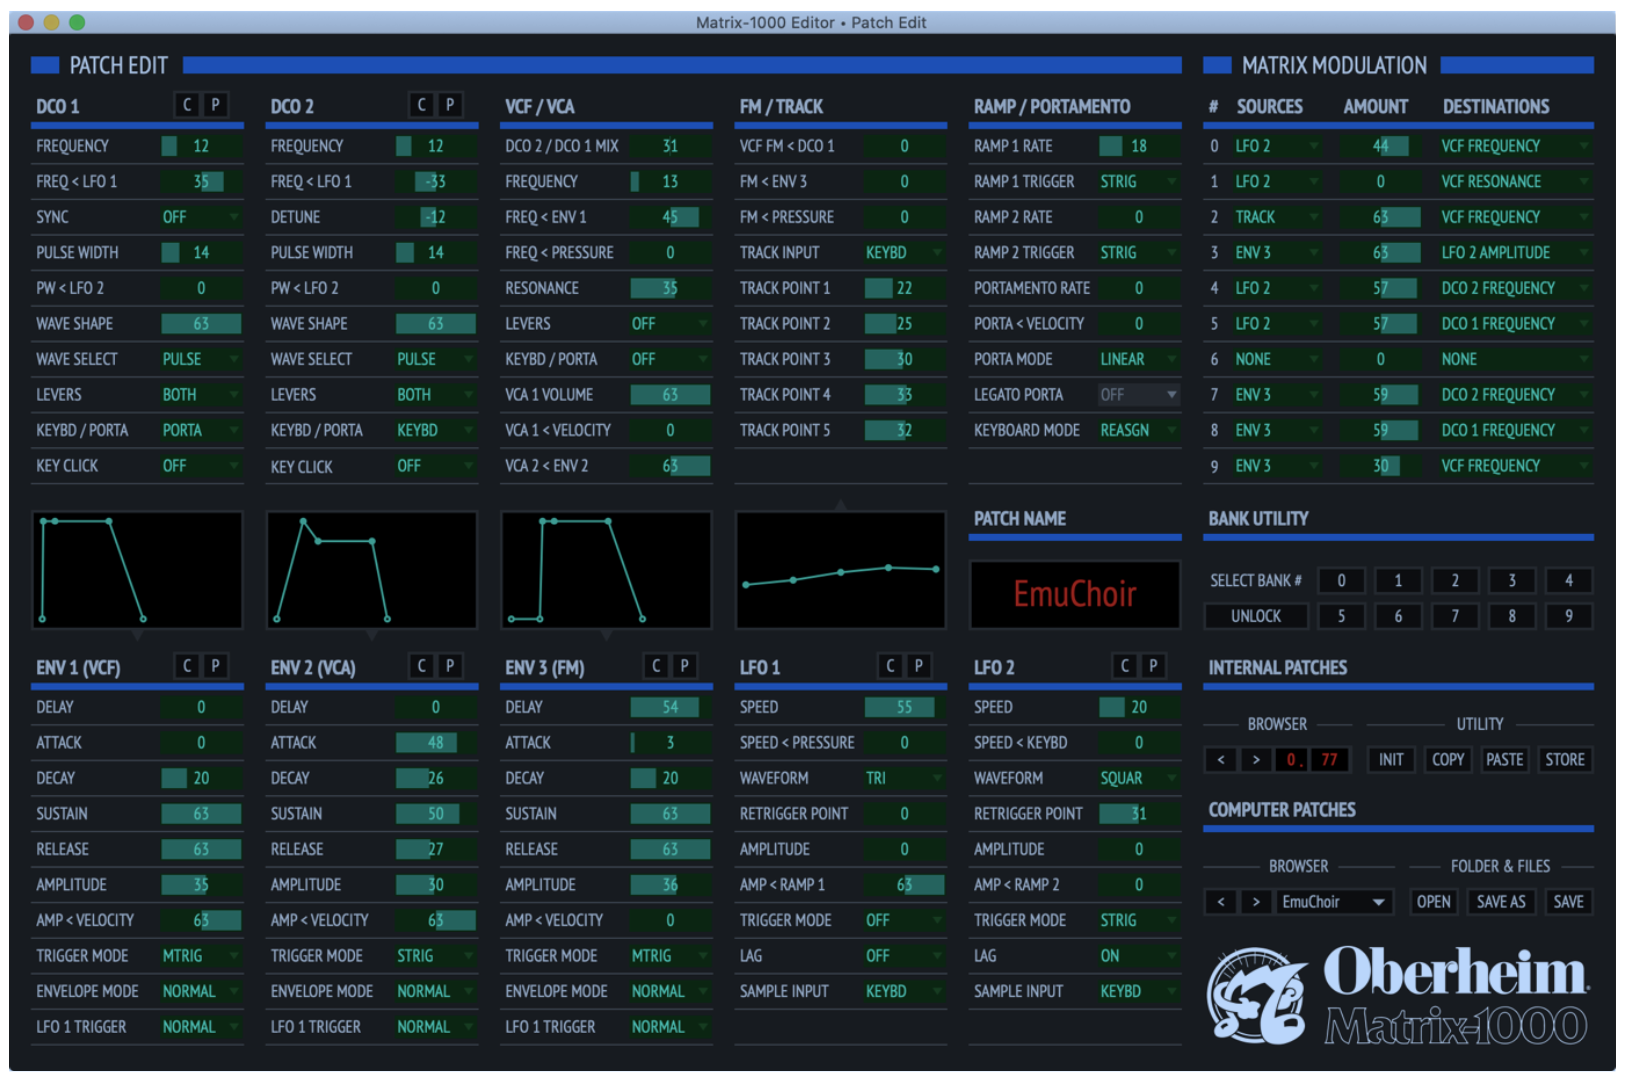Click the ENV 2 (VCA) envelope graph

(372, 570)
